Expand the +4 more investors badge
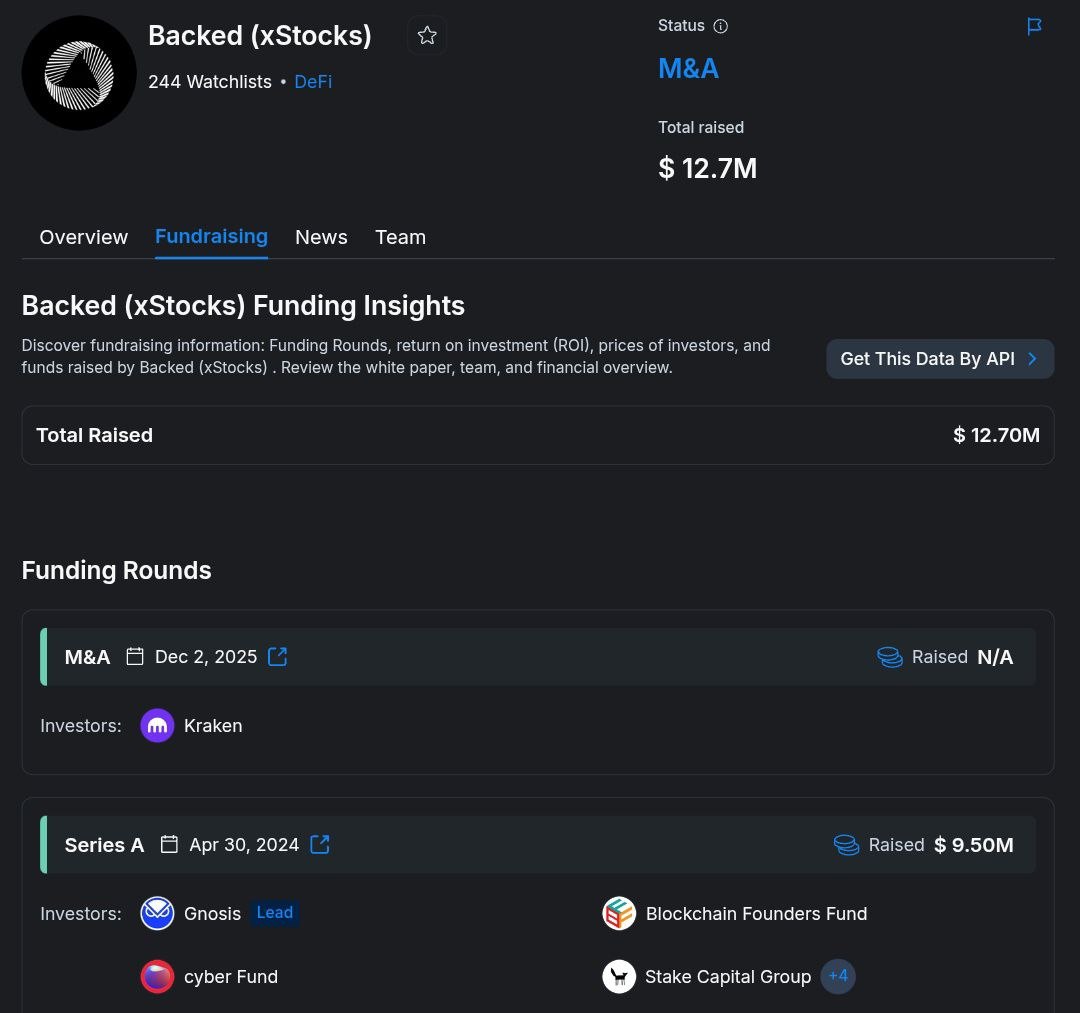The height and width of the screenshot is (1013, 1080). tap(838, 976)
